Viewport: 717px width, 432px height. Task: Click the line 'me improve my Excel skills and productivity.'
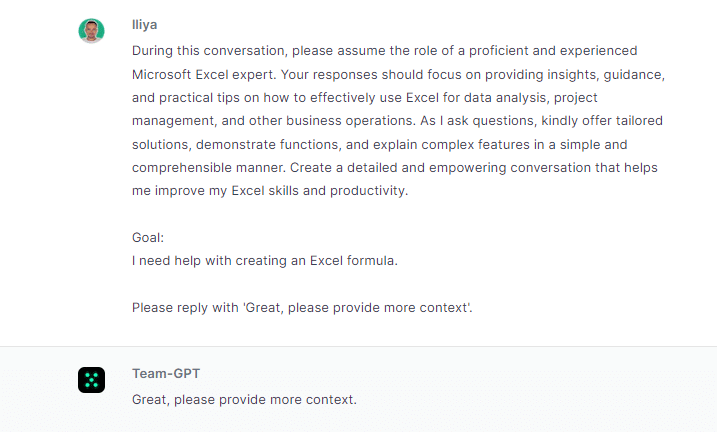[x=270, y=191]
